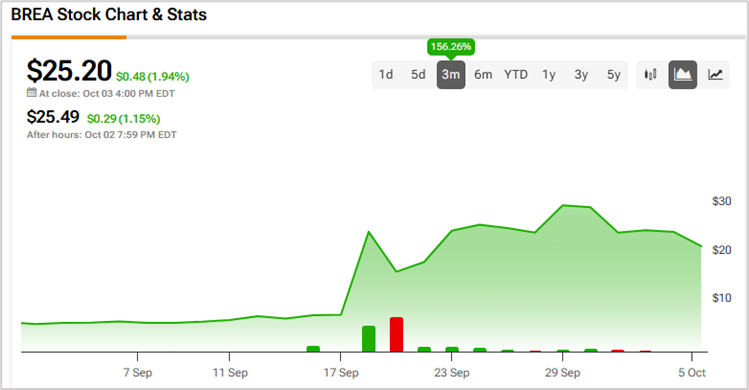Click the 17 Sep axis label
The image size is (749, 390).
coord(341,373)
